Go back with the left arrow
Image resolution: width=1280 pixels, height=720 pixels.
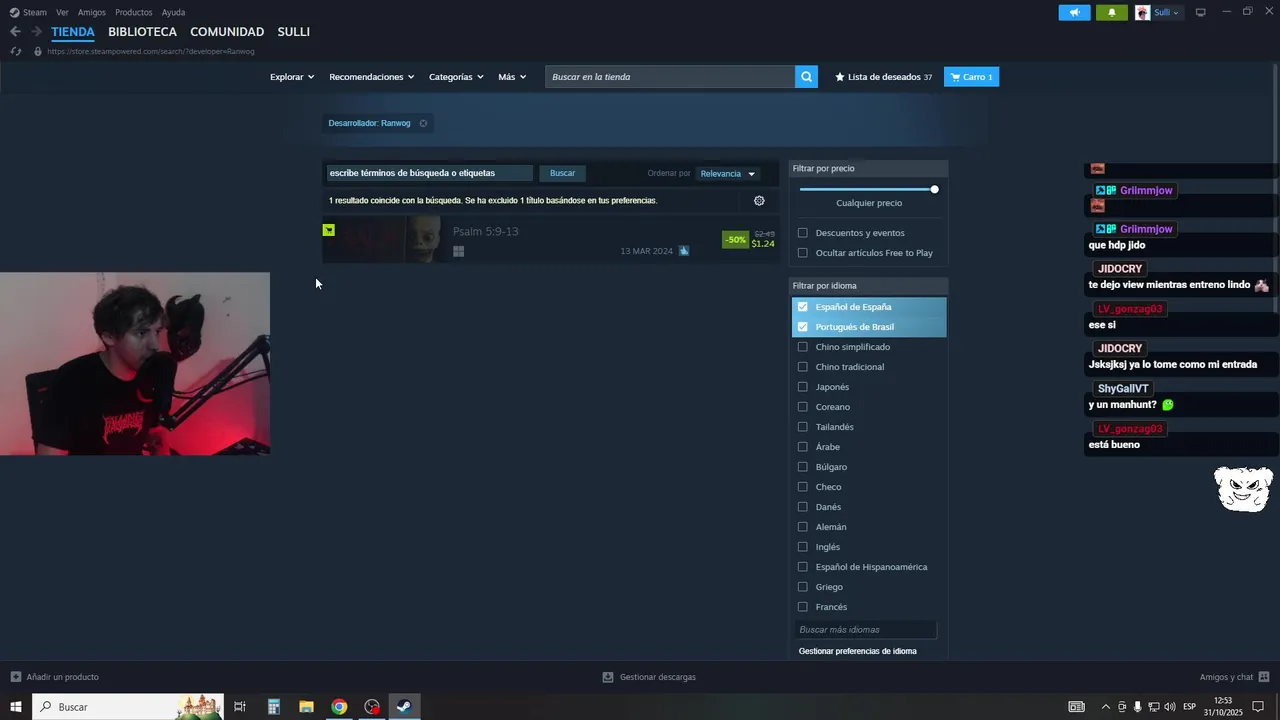pyautogui.click(x=15, y=32)
